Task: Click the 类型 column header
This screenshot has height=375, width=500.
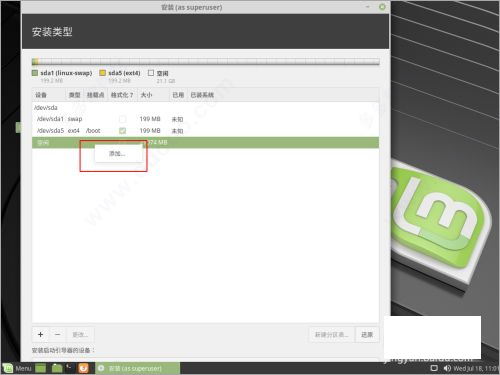Action: (75, 95)
